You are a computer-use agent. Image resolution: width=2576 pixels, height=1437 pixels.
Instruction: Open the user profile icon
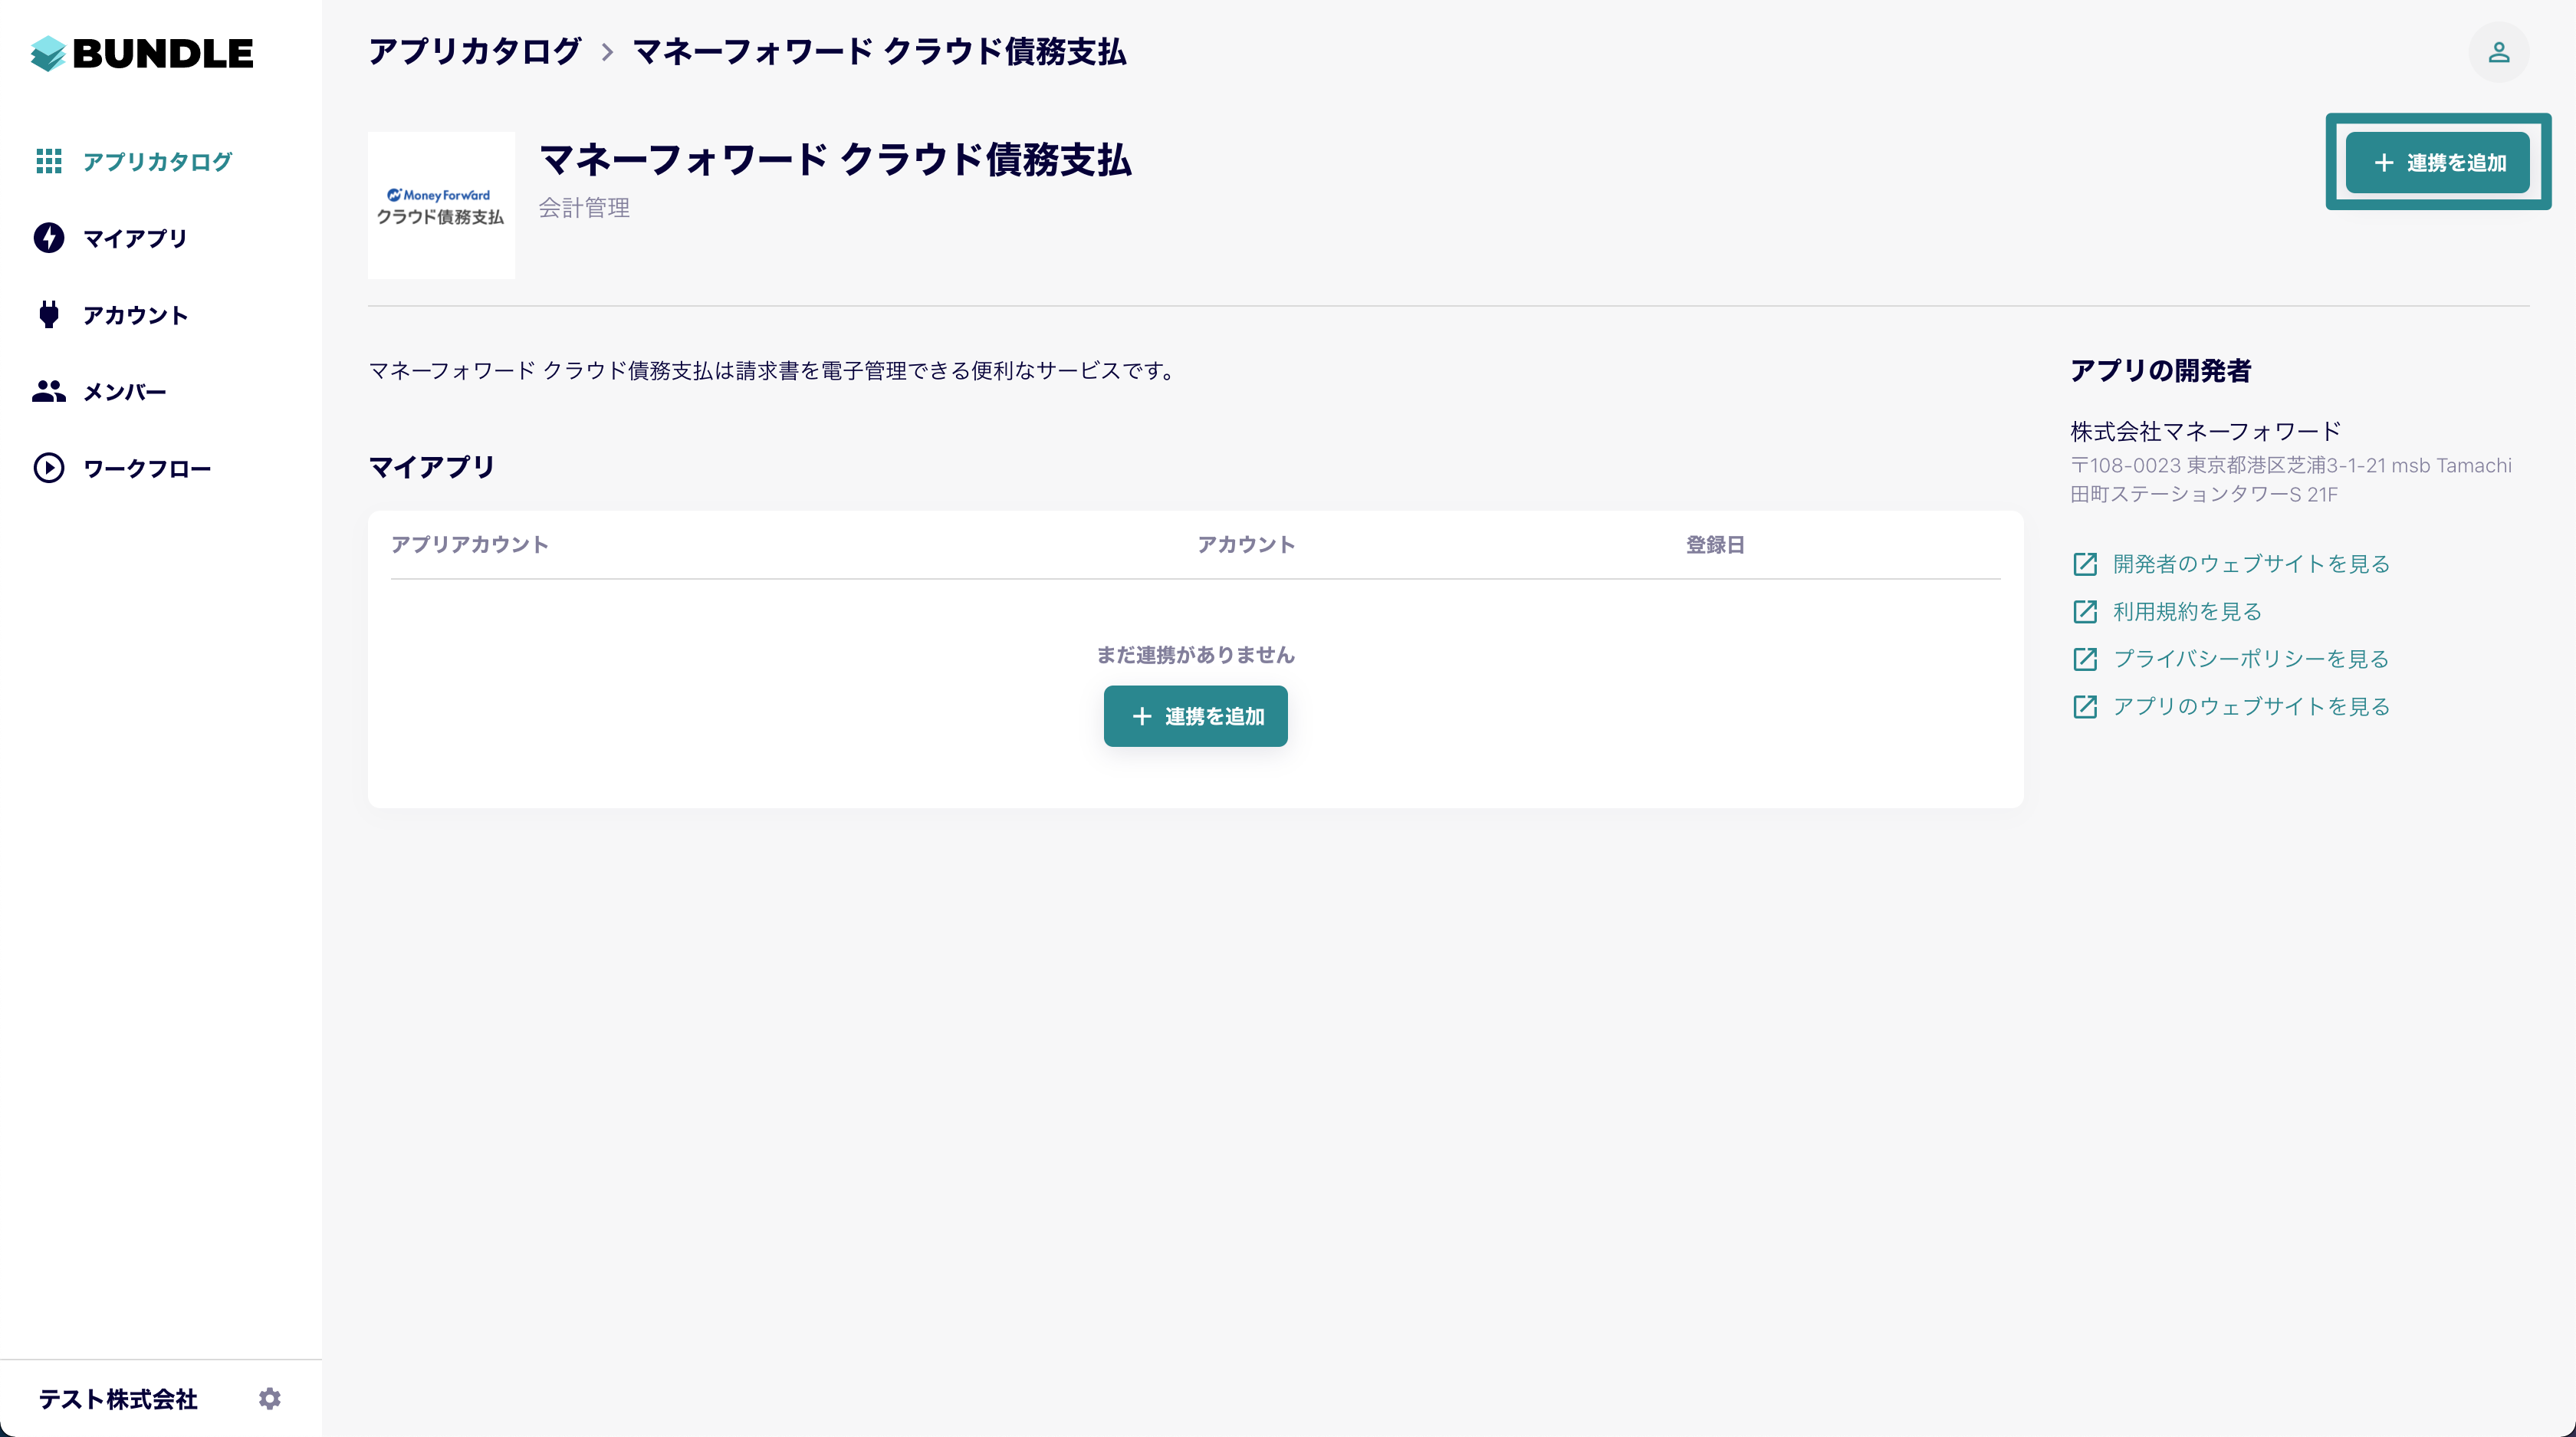point(2498,52)
